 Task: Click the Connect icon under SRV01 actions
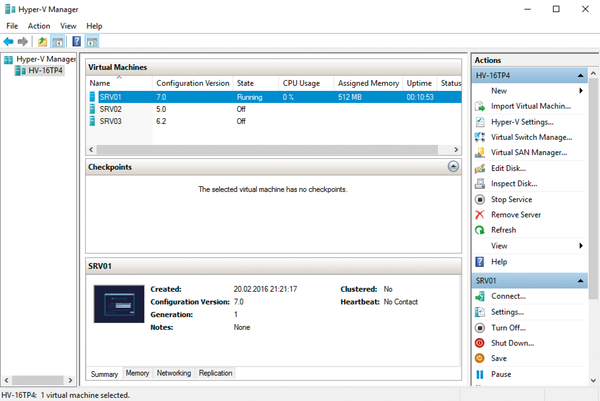(x=480, y=296)
